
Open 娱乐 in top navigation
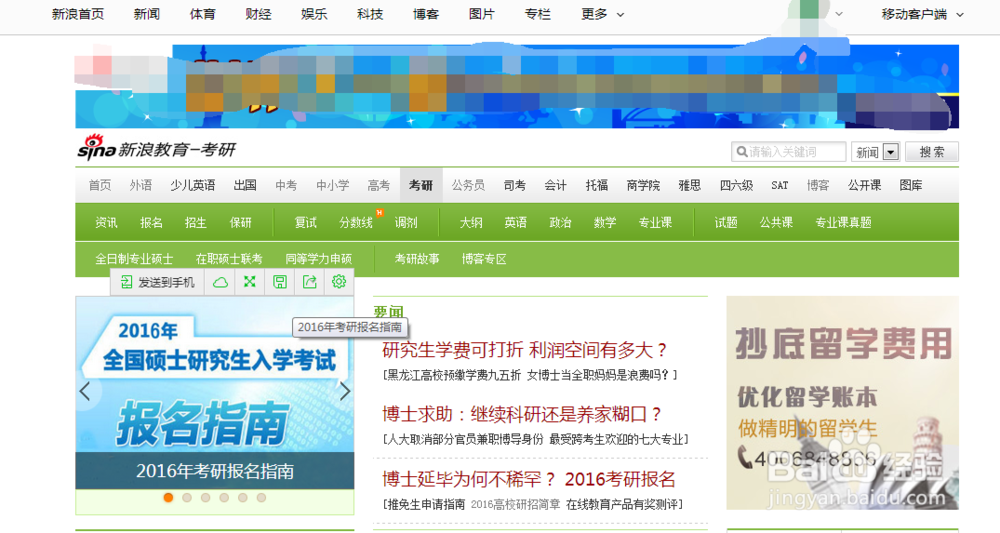point(314,14)
